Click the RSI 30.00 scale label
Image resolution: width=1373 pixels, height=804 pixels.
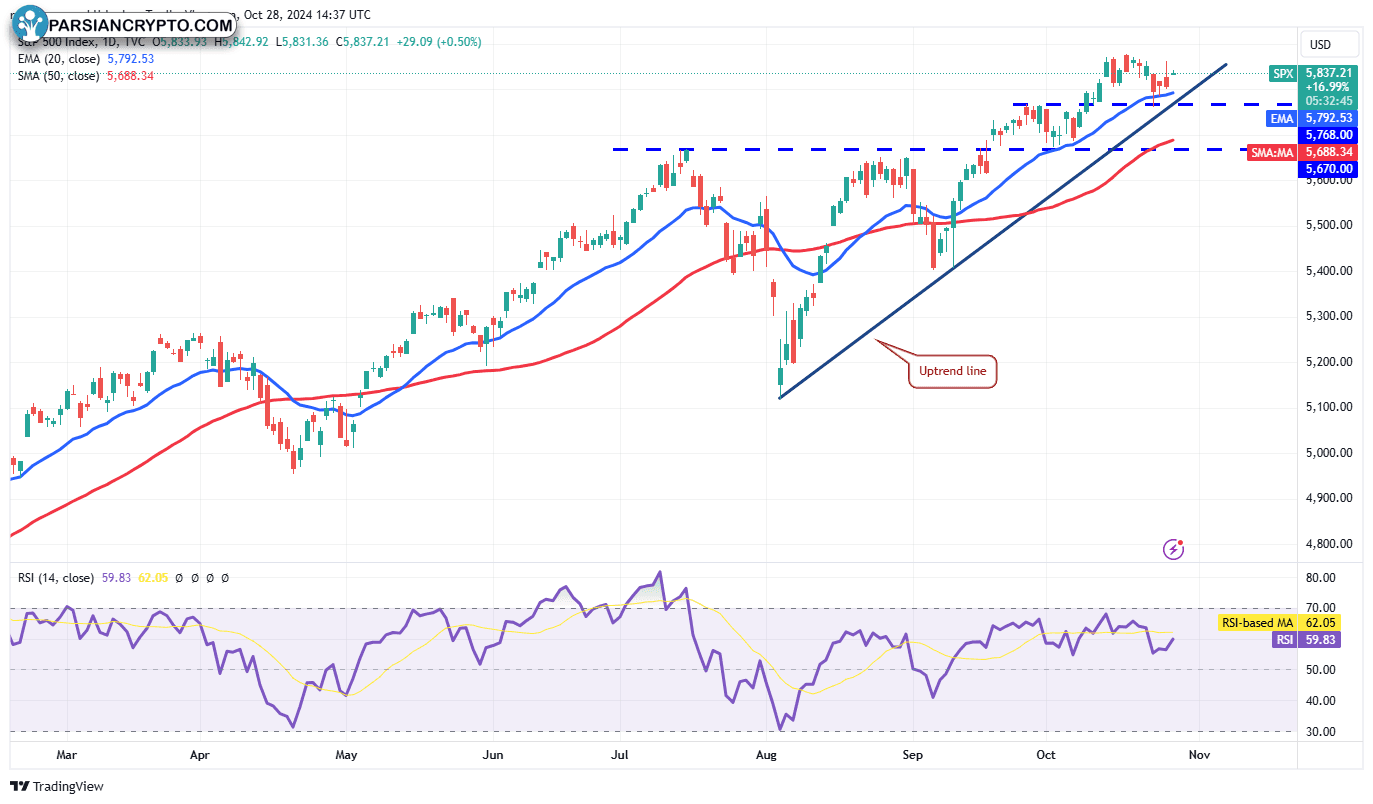tap(1321, 732)
